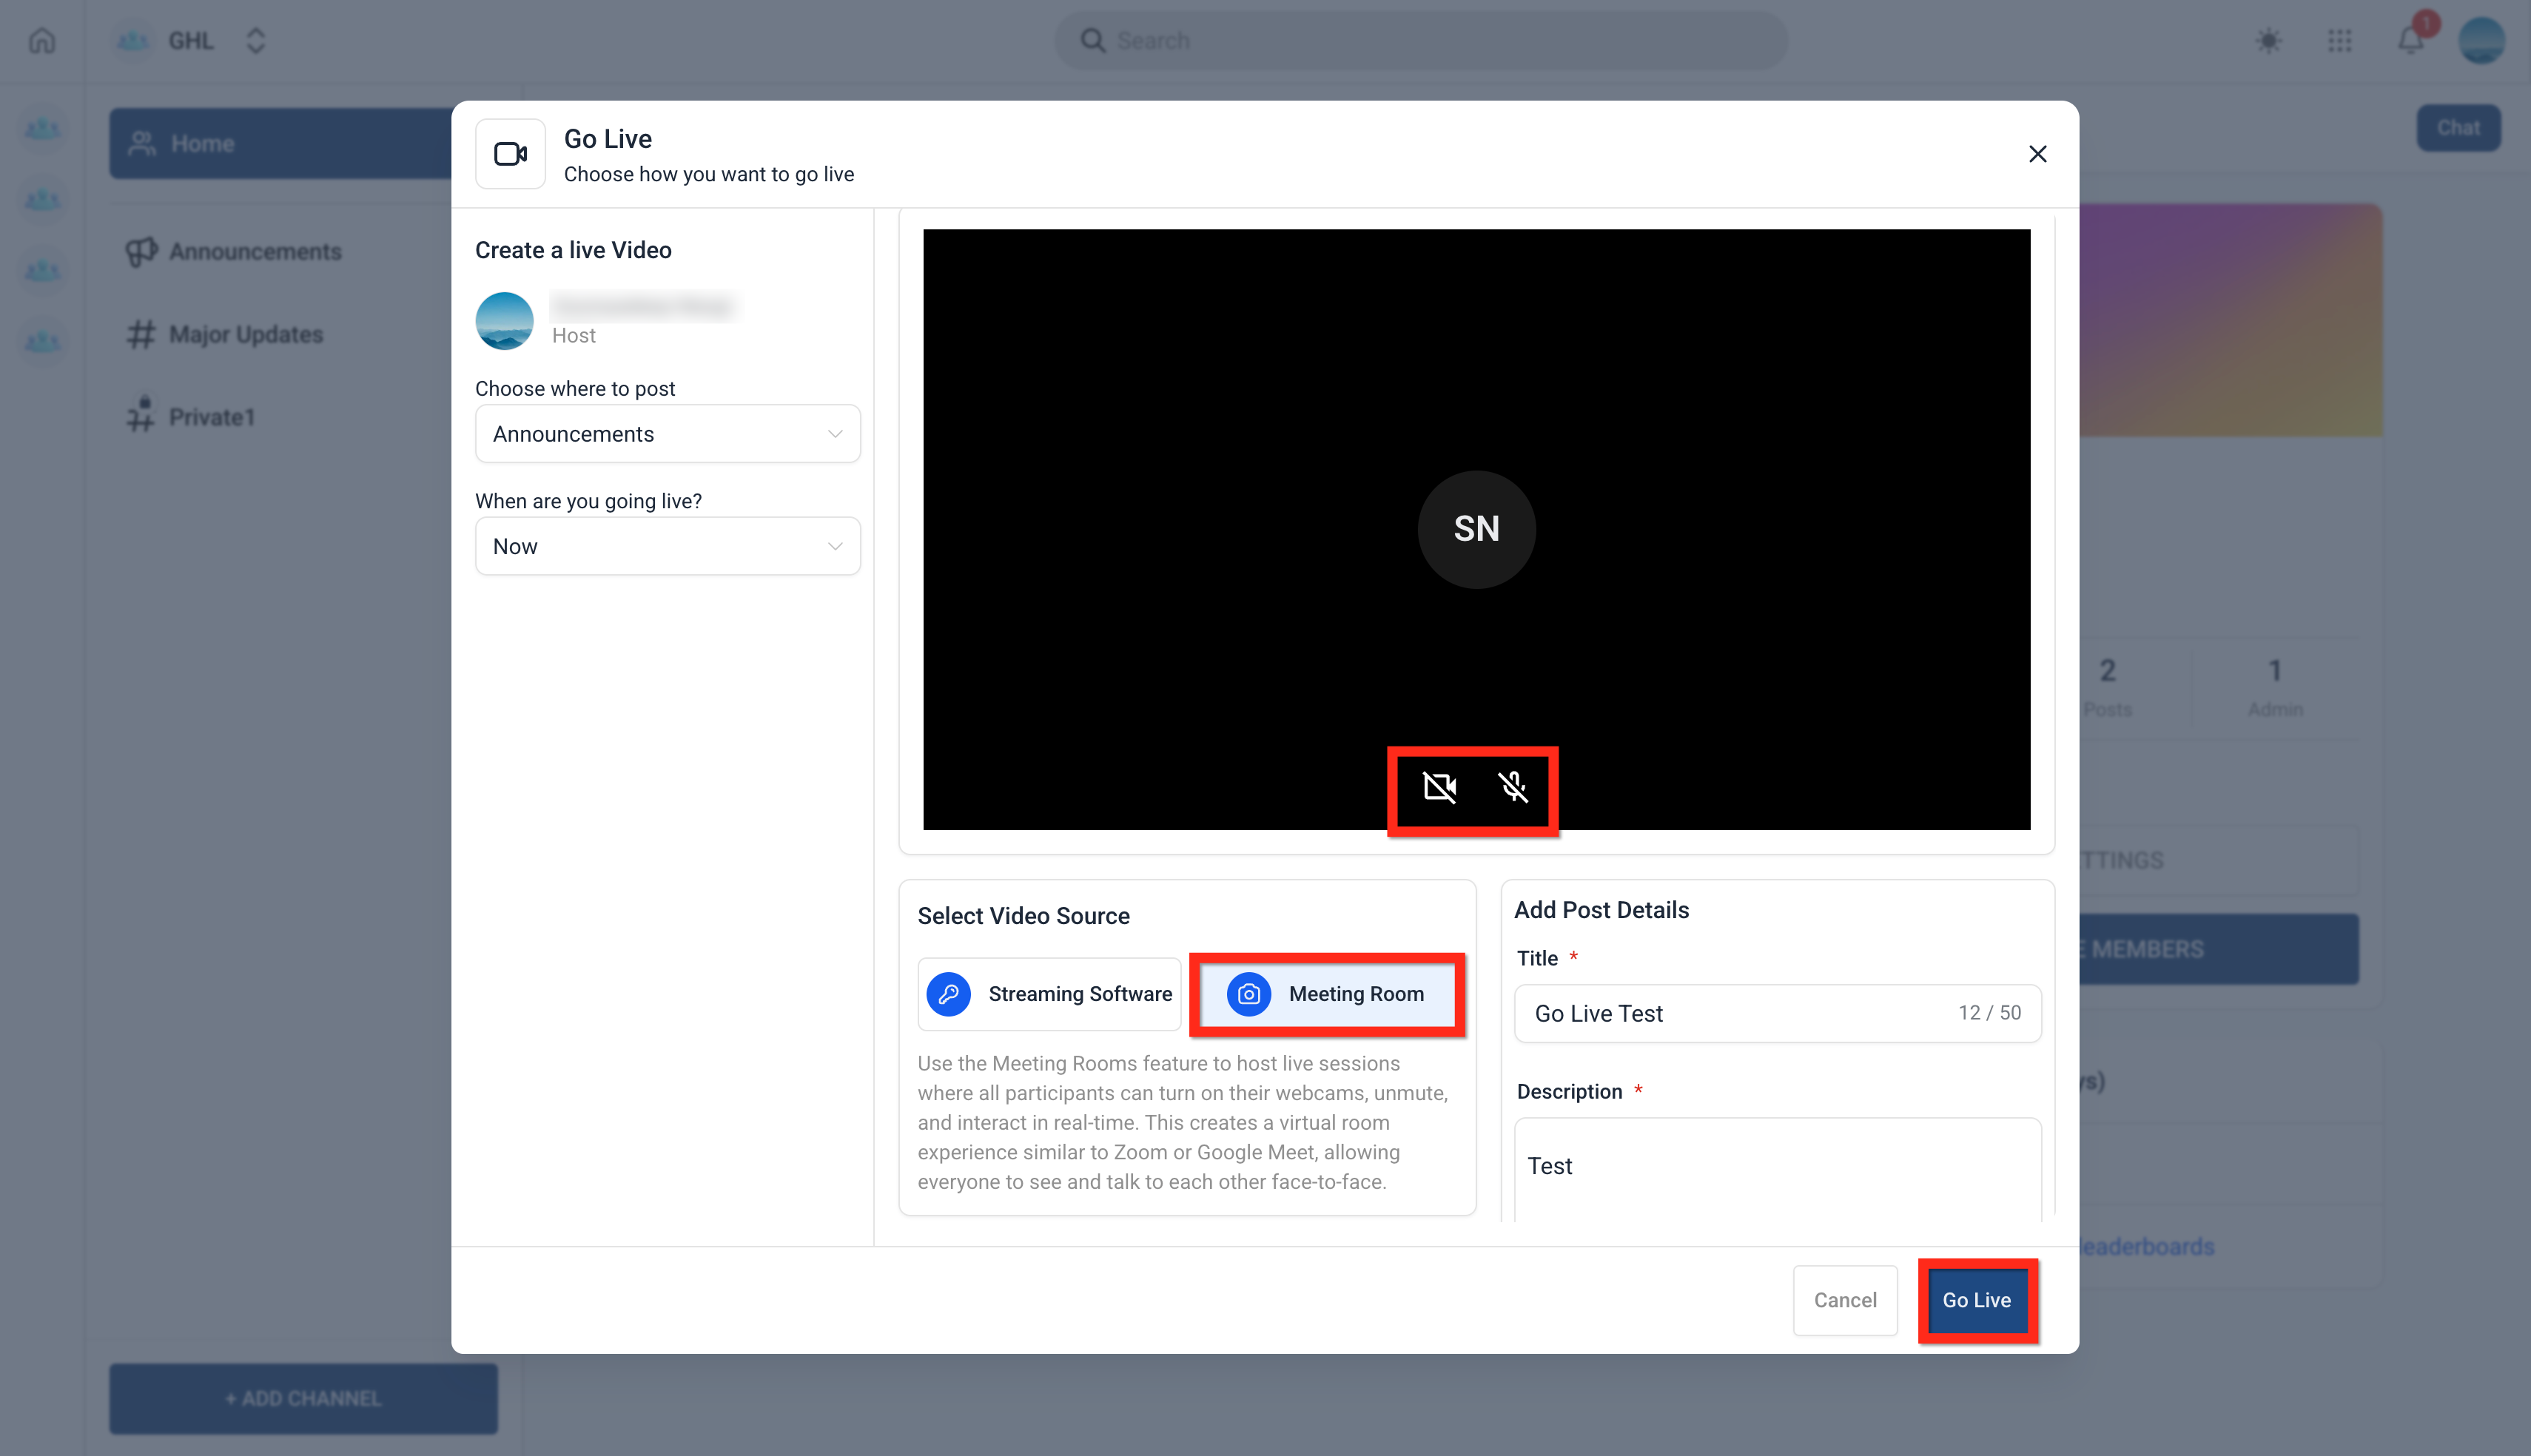Select Meeting Room as video source
Screen dimensions: 2531x1456
click(x=1327, y=994)
